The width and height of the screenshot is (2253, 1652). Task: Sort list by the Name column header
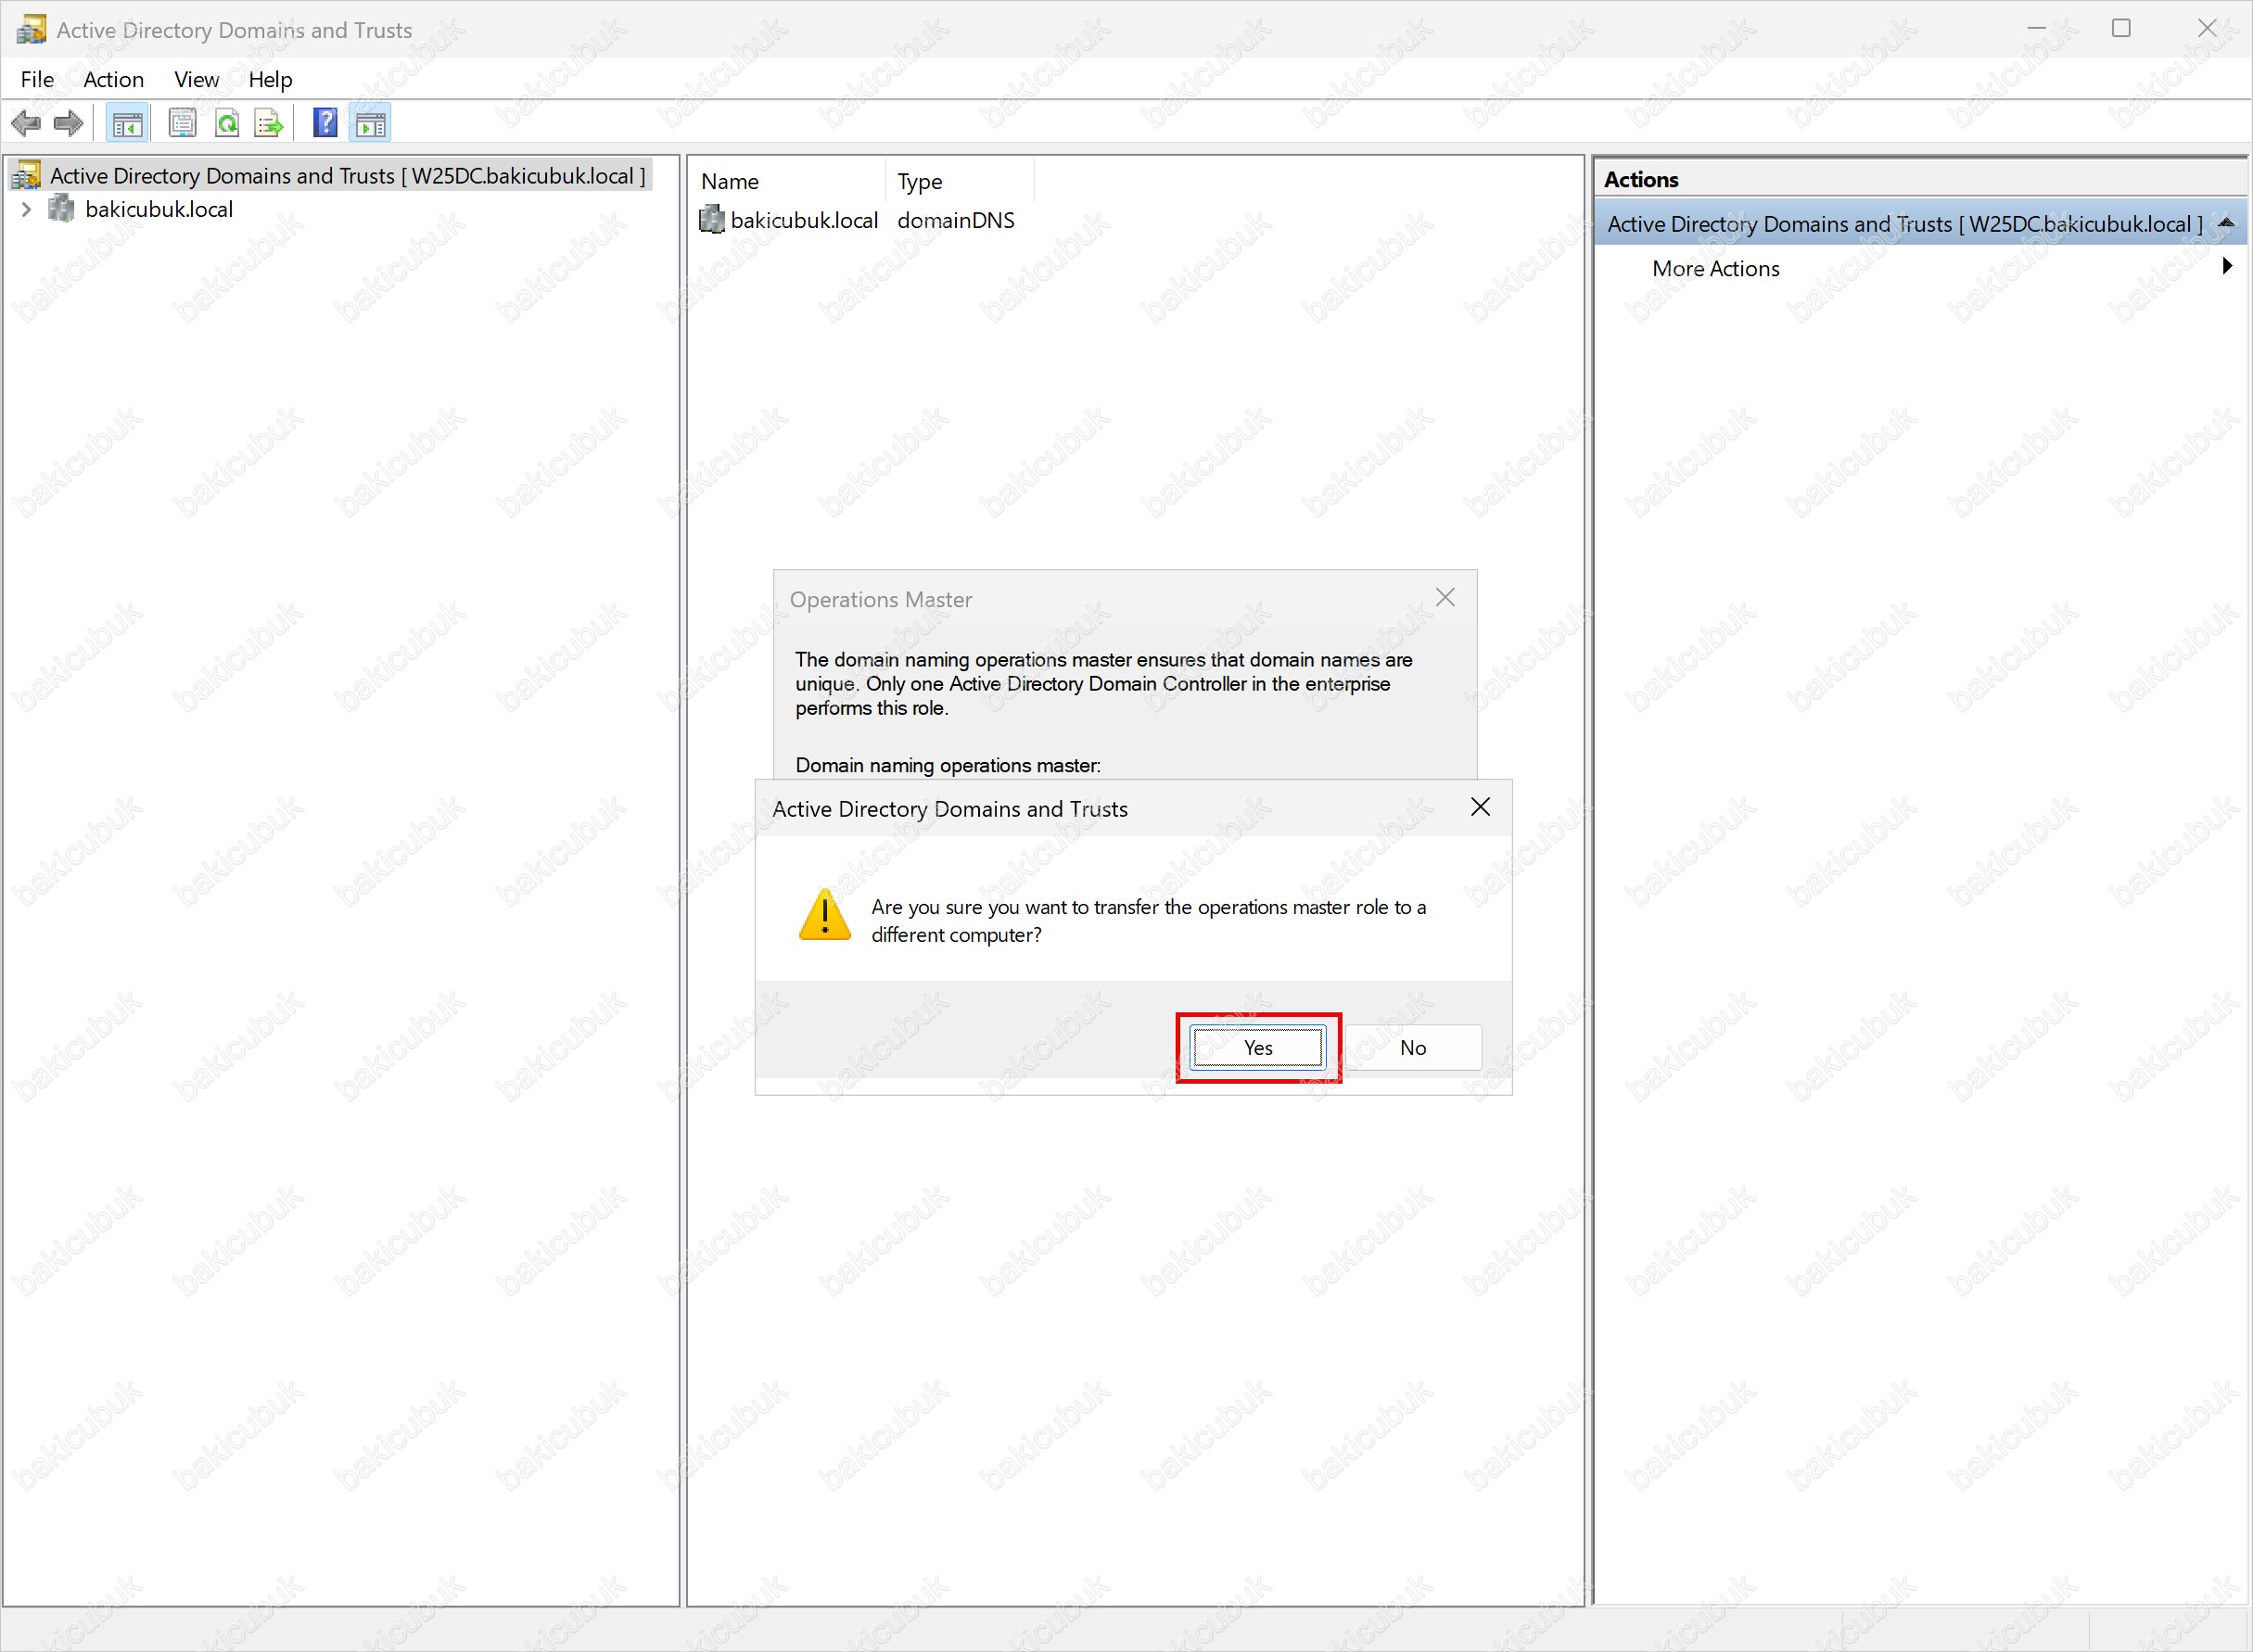click(786, 181)
